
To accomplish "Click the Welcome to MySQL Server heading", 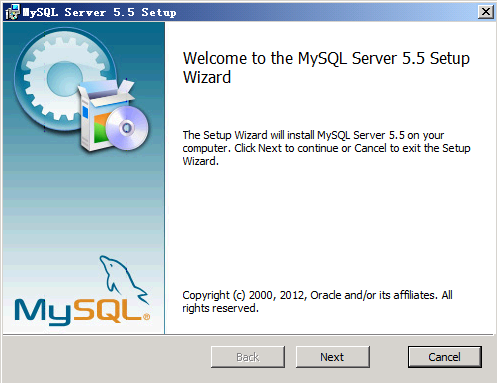I will click(326, 68).
